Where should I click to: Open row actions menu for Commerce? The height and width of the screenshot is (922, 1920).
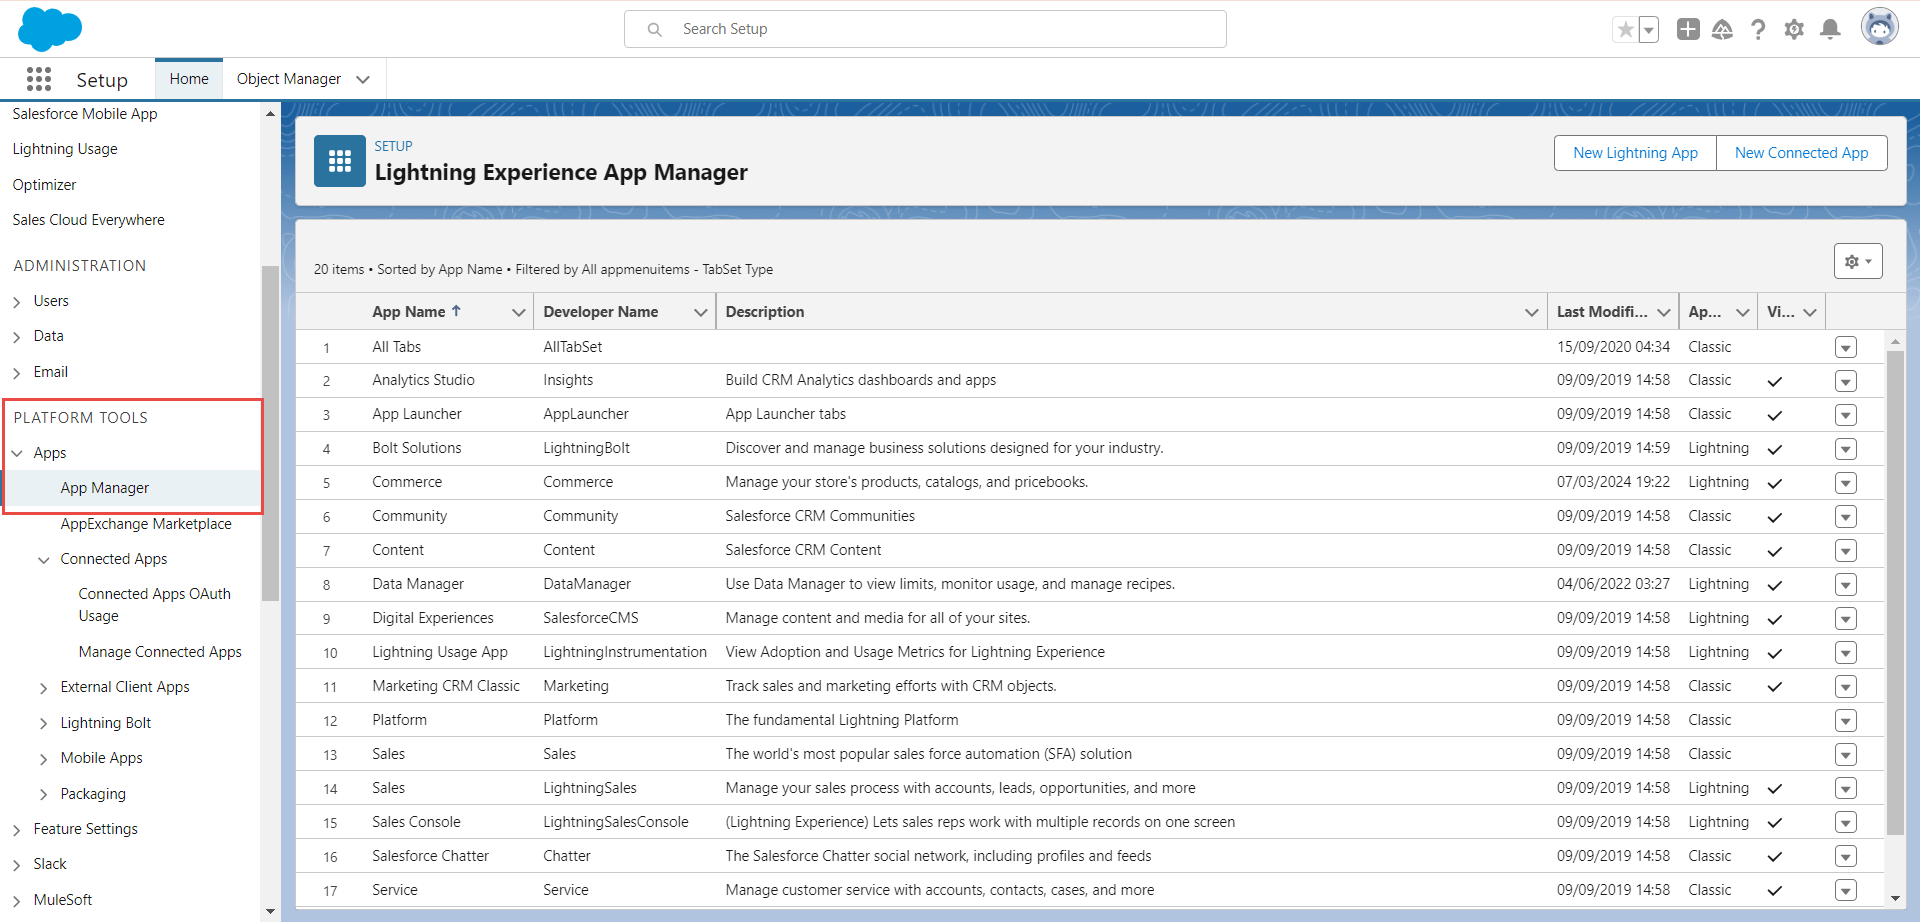click(1846, 483)
